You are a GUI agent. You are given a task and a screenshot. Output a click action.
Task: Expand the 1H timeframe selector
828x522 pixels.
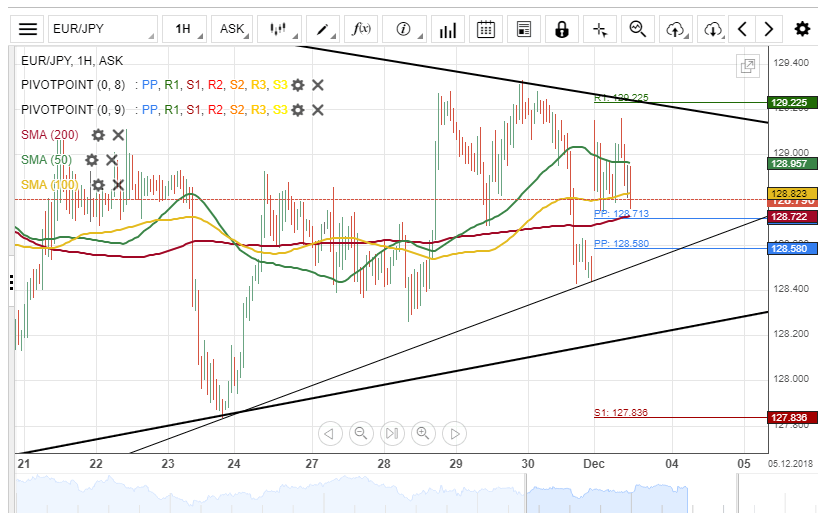pyautogui.click(x=185, y=29)
